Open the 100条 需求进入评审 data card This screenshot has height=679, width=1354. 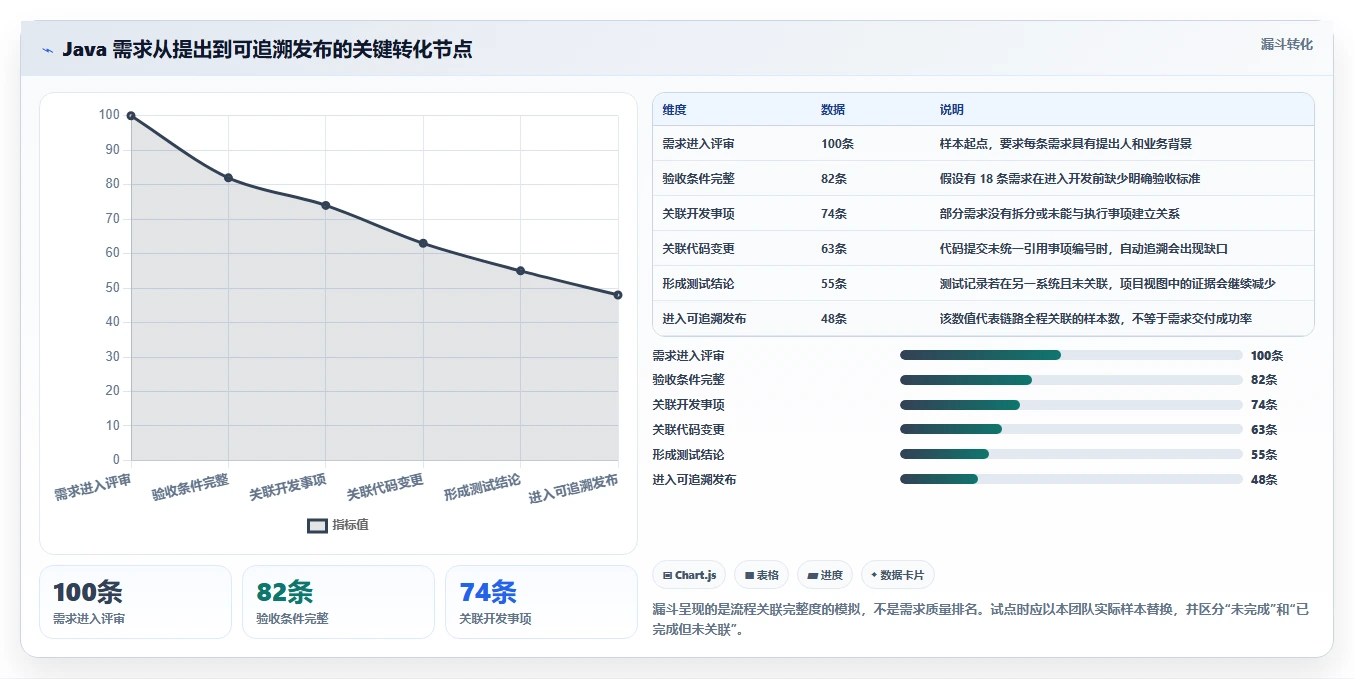coord(135,602)
